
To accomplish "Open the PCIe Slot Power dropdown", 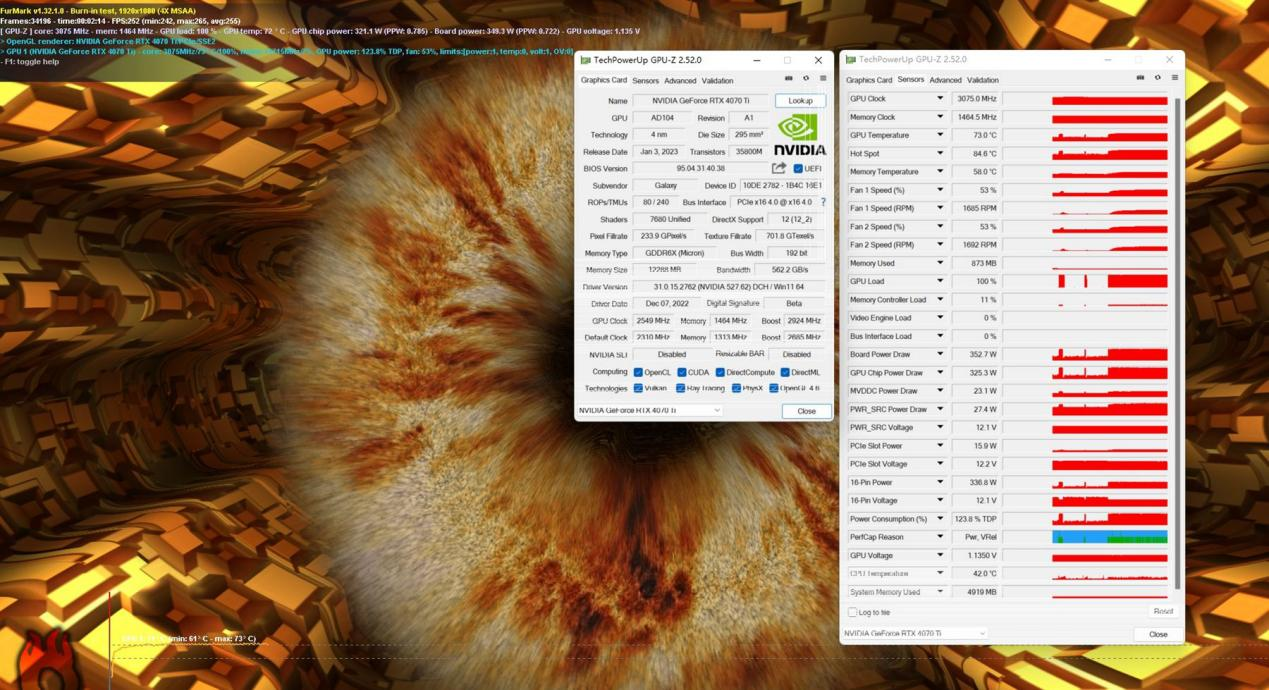I will [940, 446].
